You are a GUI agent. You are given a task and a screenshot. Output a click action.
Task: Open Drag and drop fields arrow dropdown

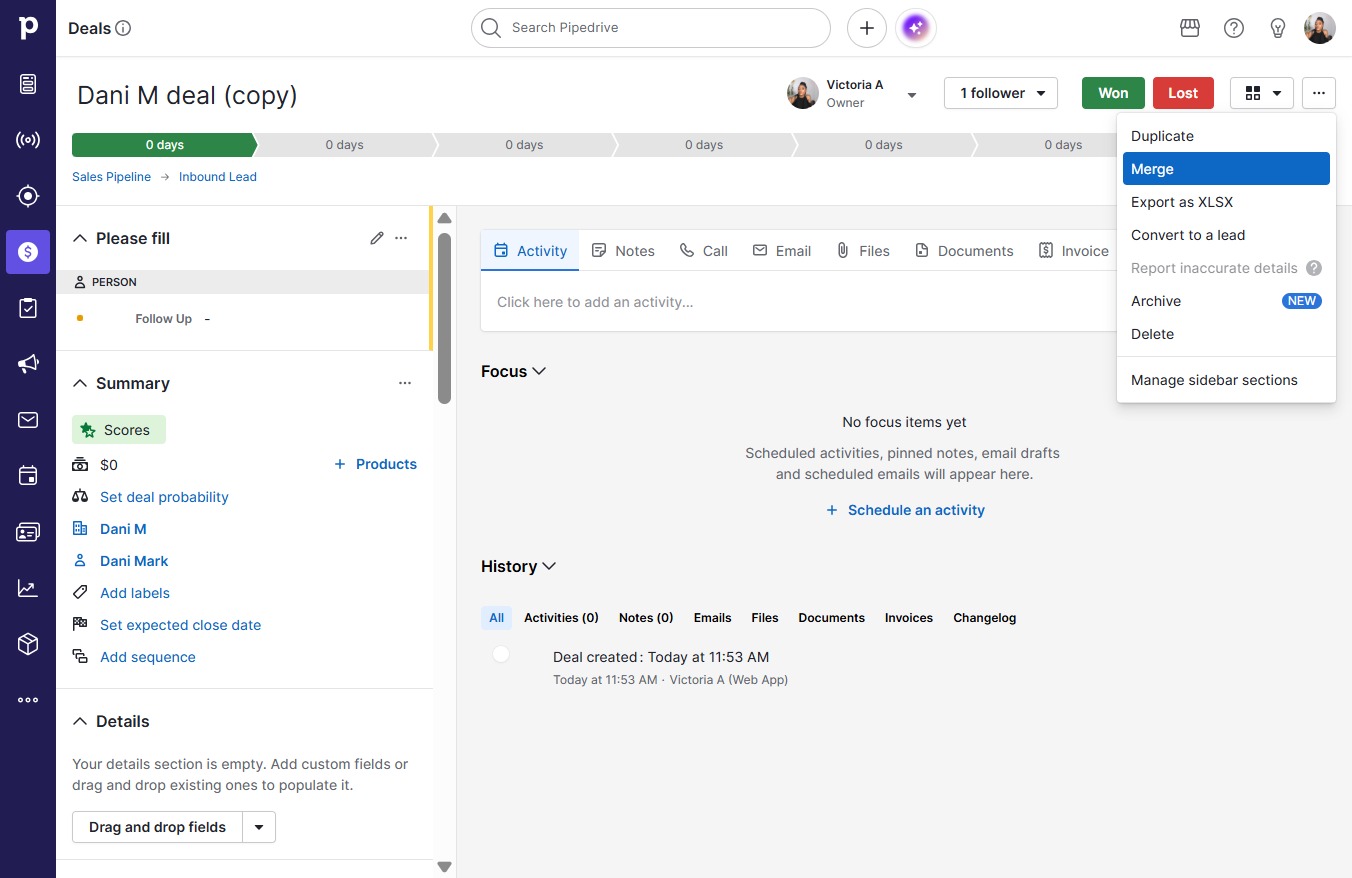tap(259, 827)
